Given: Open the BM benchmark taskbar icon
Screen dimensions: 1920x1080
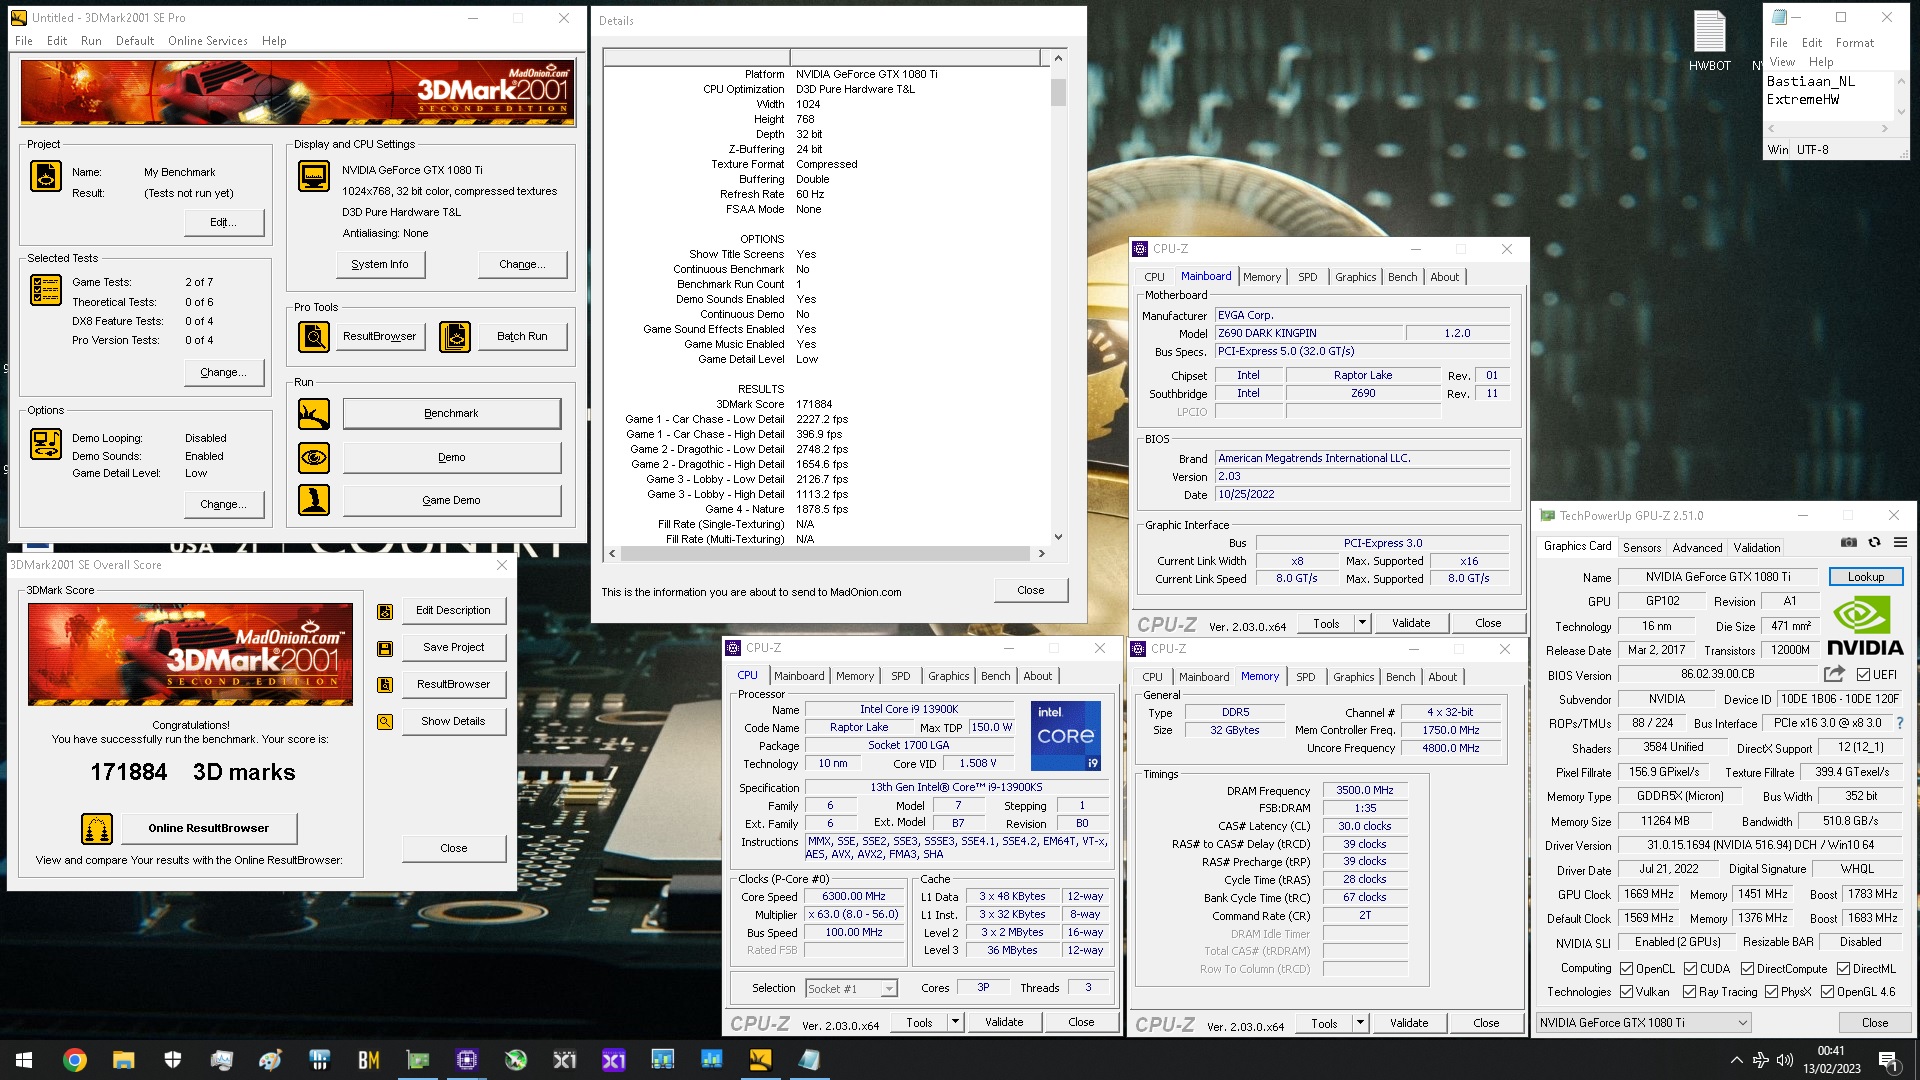Looking at the screenshot, I should click(368, 1060).
